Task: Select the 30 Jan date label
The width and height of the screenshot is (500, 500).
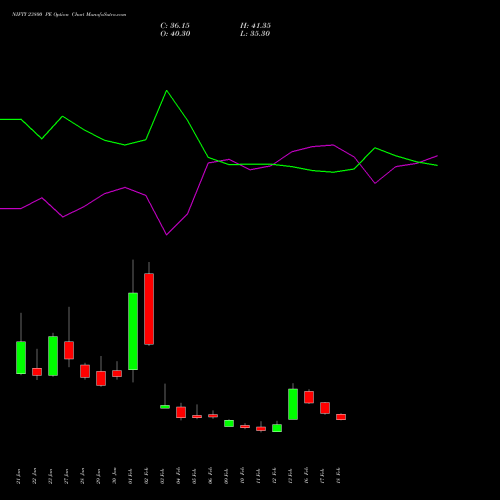Action: tap(114, 476)
